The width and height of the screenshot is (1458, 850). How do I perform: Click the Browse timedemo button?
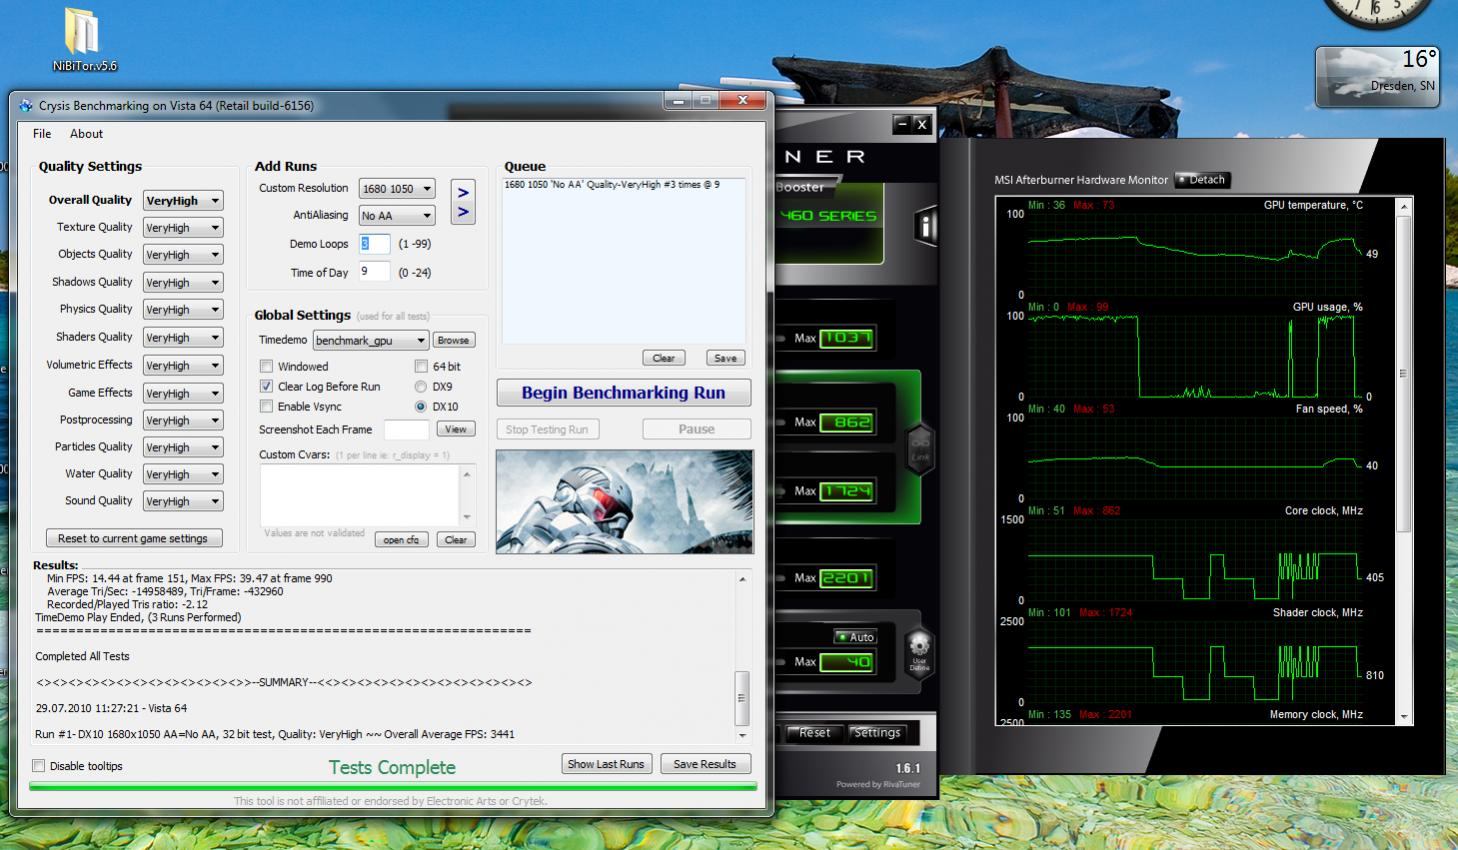tap(453, 340)
